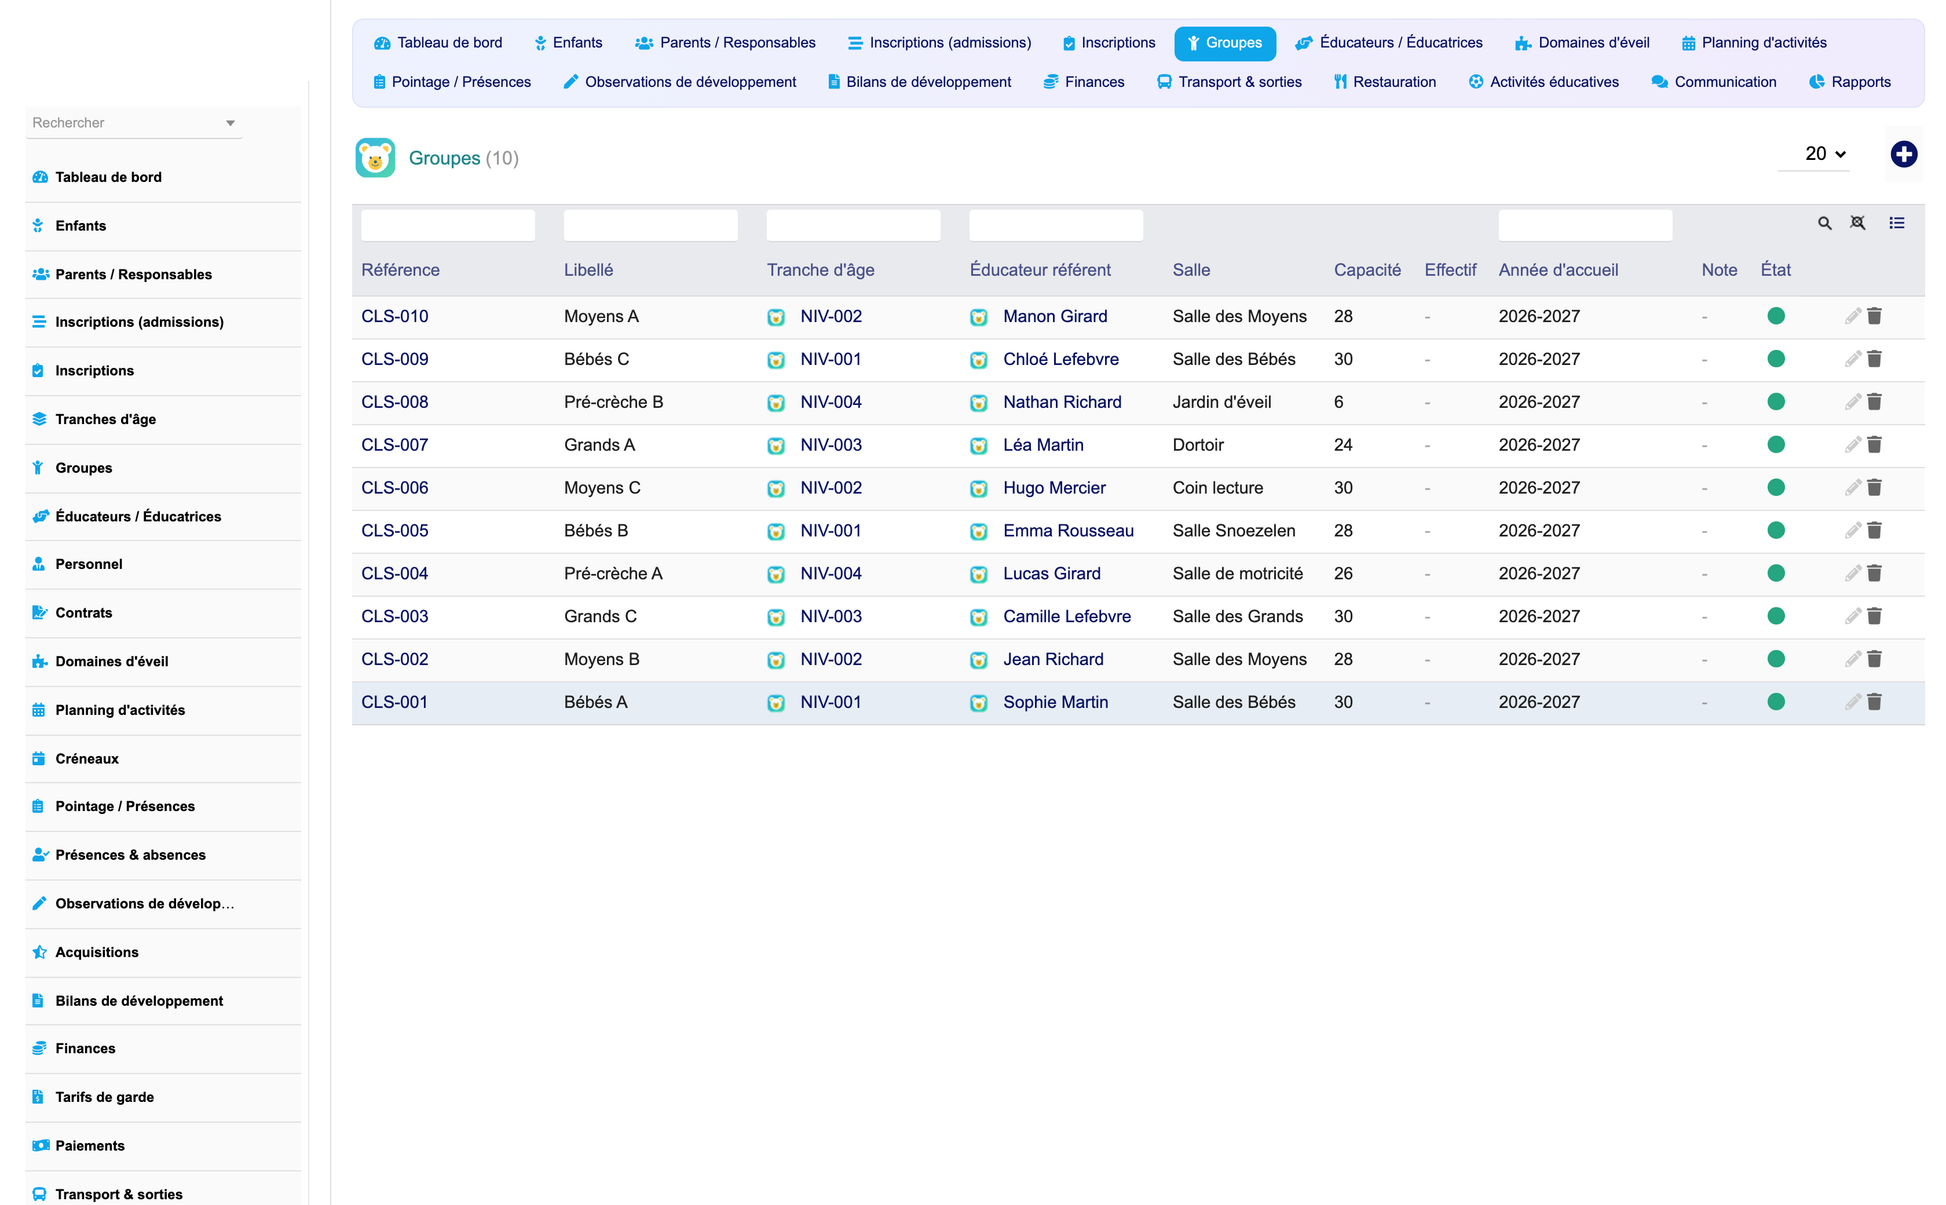The image size is (1946, 1205).
Task: Switch to Planning d'activités top tab
Action: click(x=1754, y=43)
